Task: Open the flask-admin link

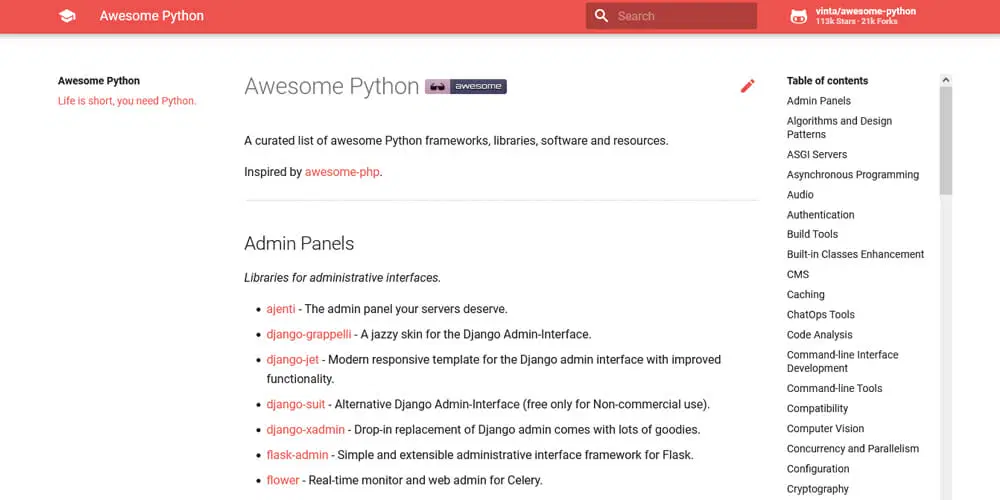Action: (297, 455)
